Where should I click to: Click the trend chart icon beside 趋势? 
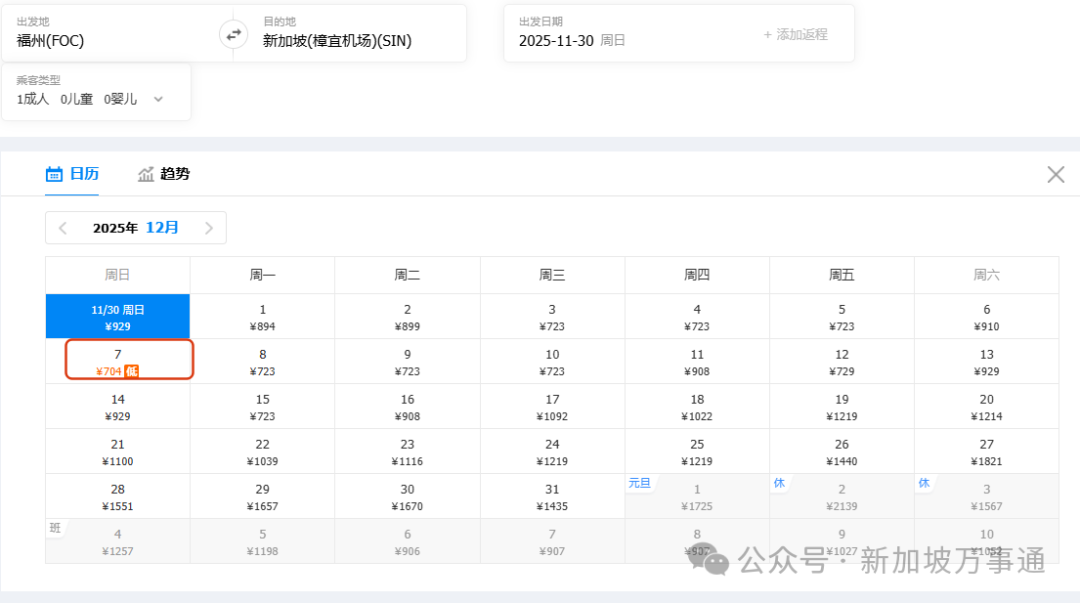(x=146, y=173)
